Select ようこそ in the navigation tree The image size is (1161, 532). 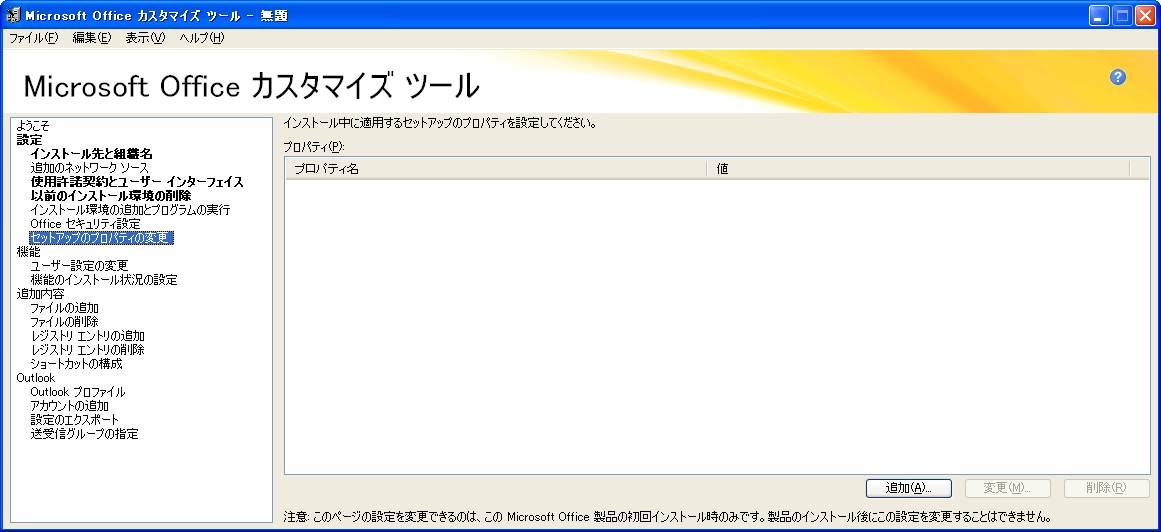point(33,126)
